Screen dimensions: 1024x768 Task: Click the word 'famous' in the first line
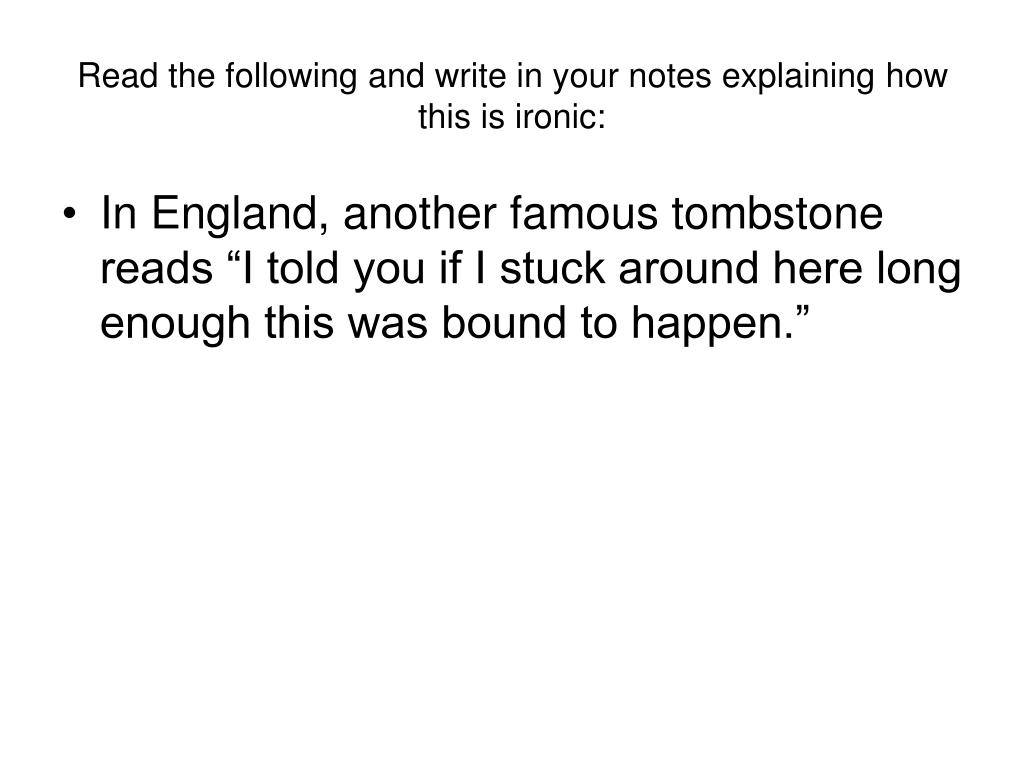coord(583,213)
